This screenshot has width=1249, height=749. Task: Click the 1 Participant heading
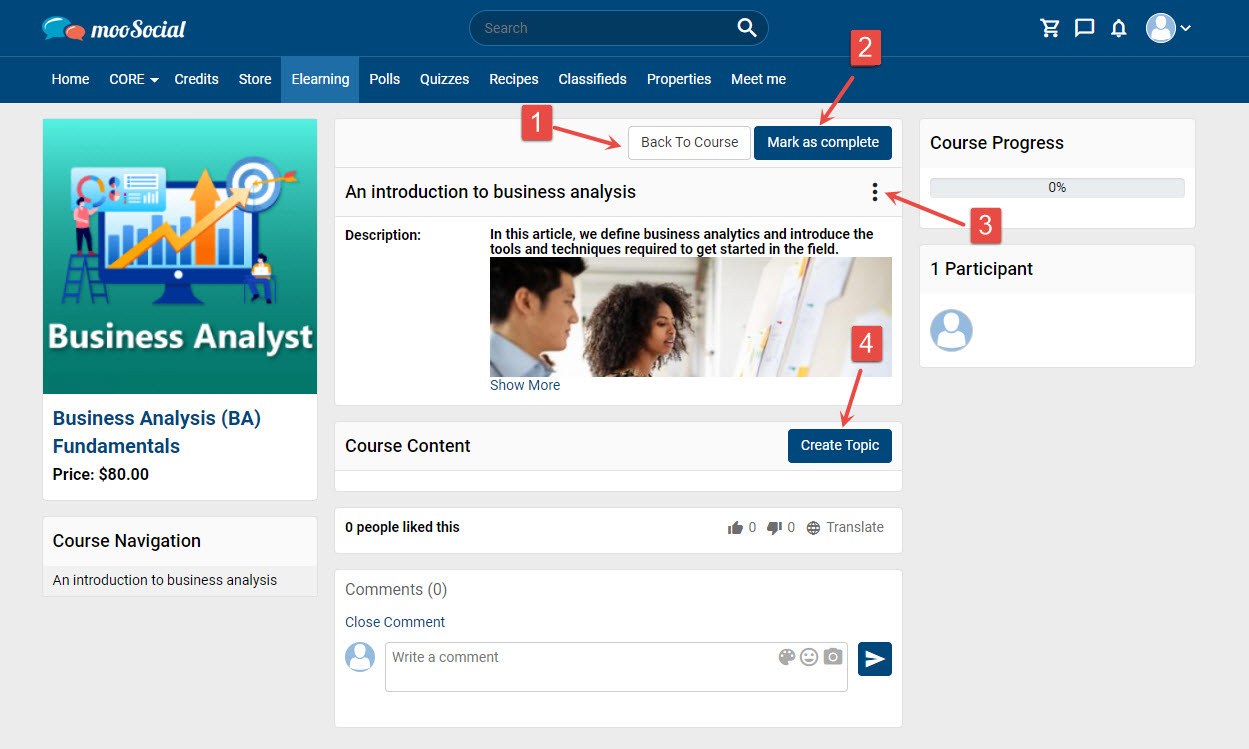click(x=982, y=269)
